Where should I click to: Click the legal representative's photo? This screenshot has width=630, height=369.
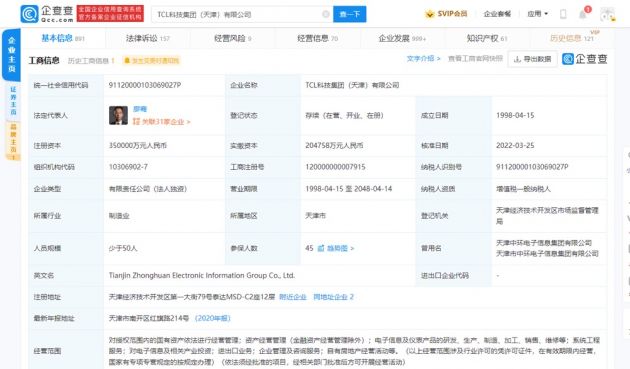coord(118,115)
